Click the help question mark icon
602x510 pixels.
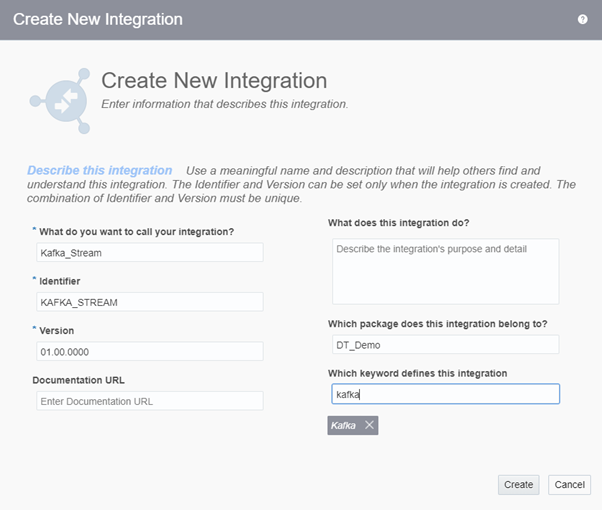[582, 19]
